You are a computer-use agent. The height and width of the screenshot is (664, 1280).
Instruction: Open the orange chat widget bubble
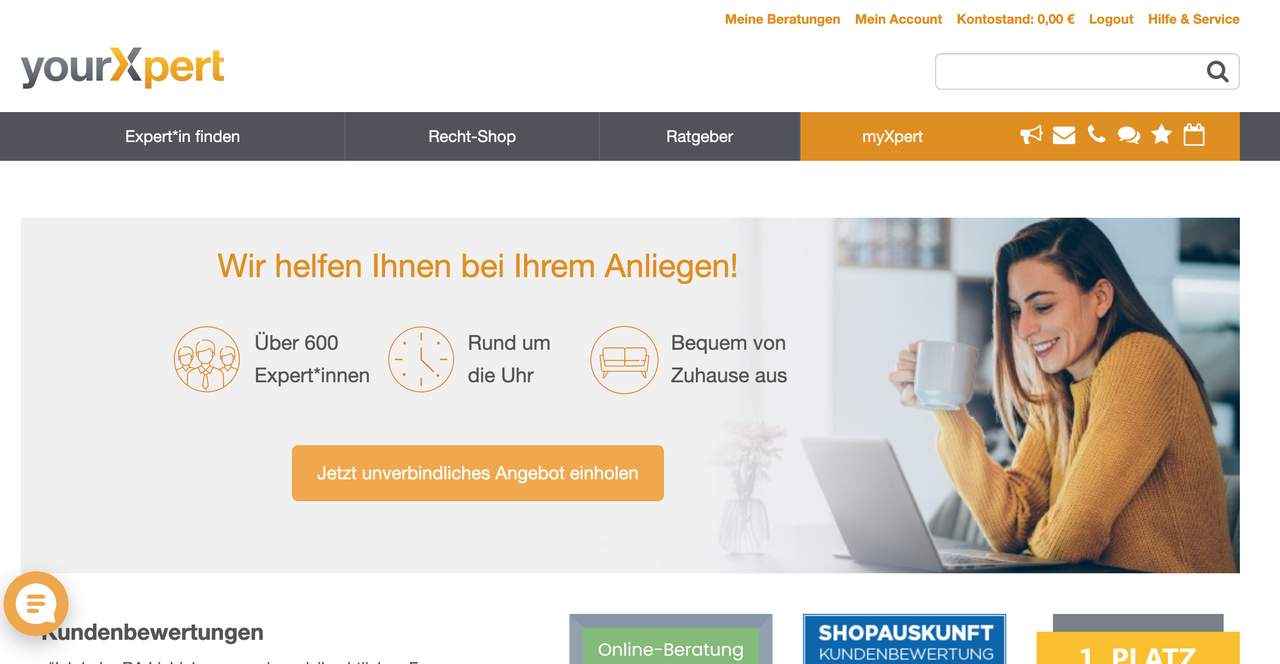click(x=36, y=604)
